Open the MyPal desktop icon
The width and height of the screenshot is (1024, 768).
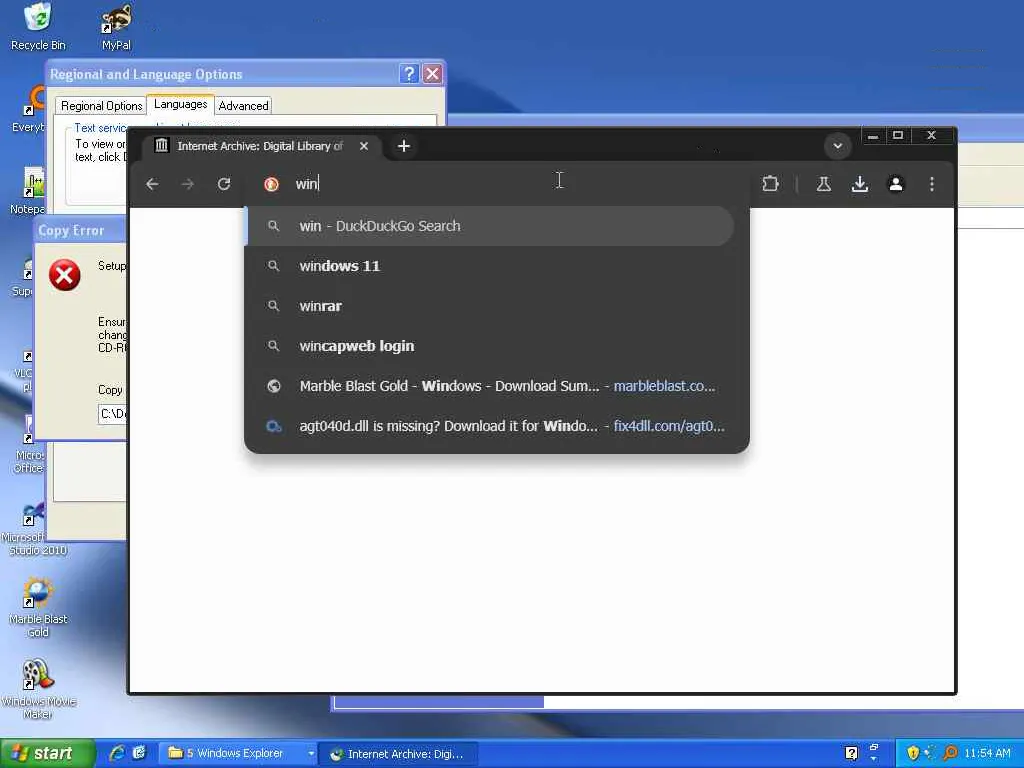coord(116,26)
